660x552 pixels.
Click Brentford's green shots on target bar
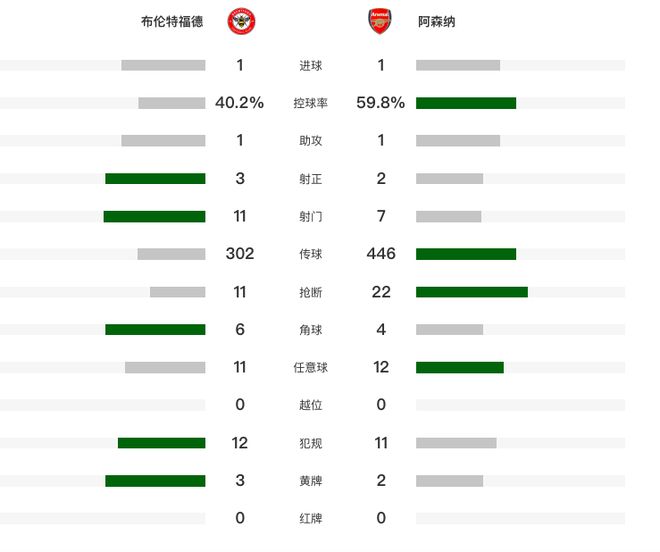point(155,179)
